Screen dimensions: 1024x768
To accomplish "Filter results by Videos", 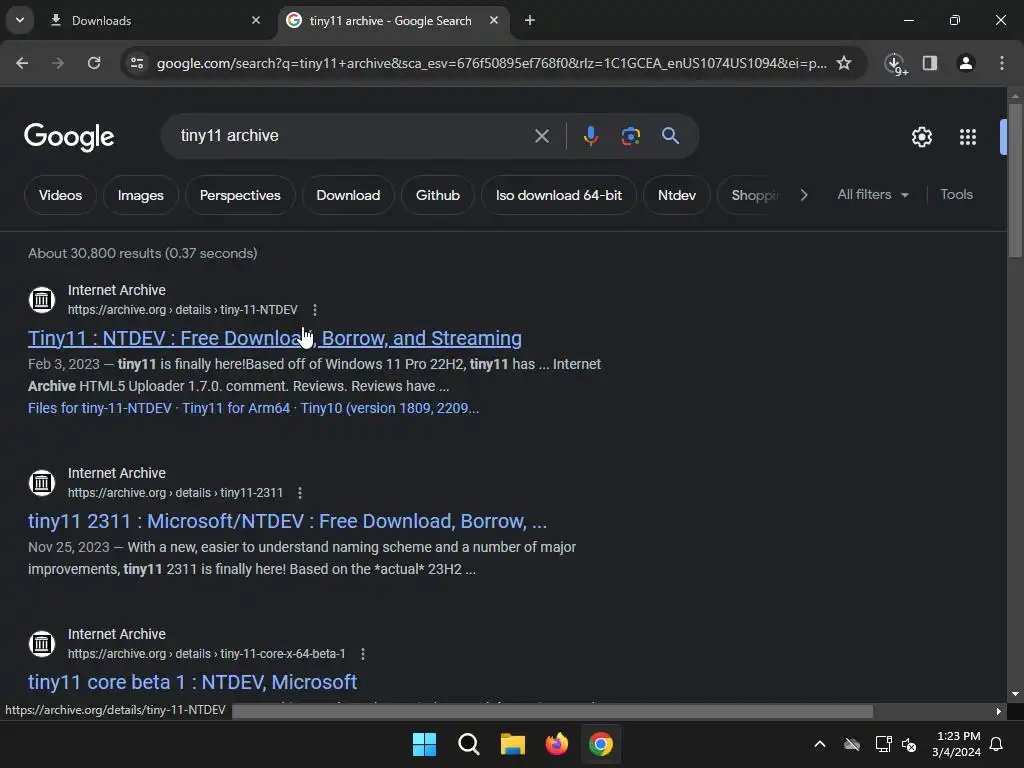I will click(60, 195).
